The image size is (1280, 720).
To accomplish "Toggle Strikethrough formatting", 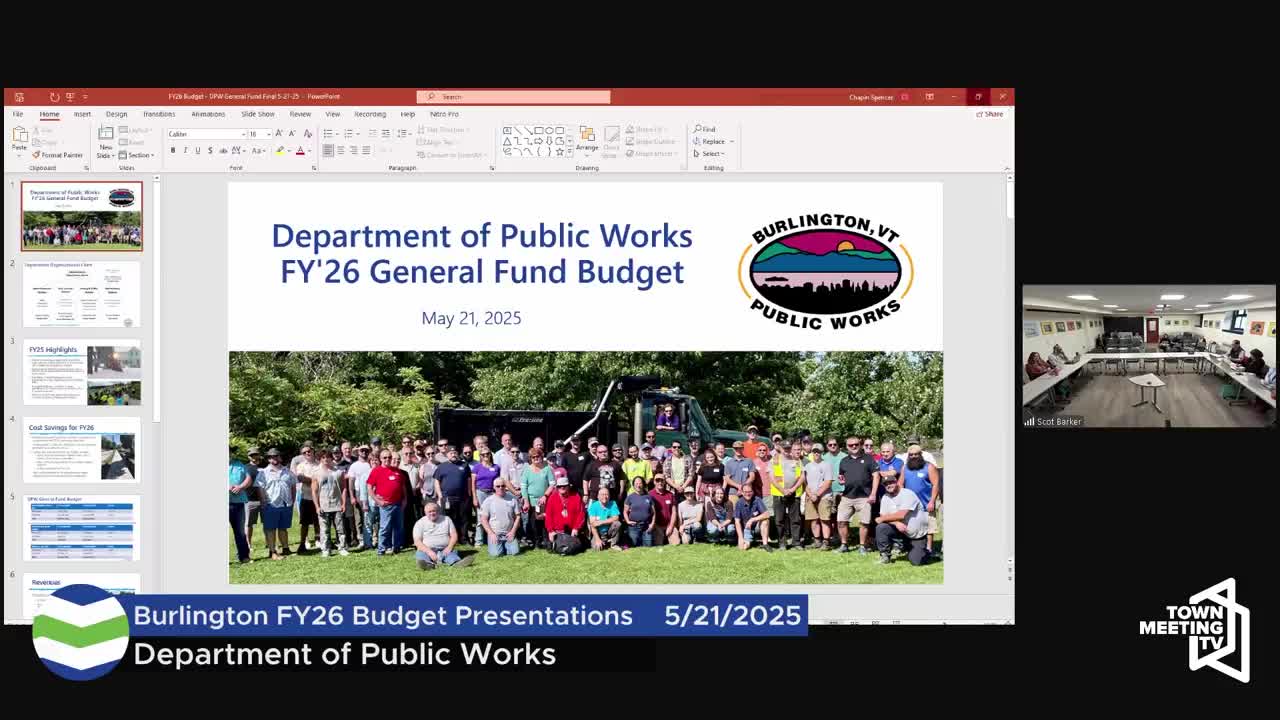I will (x=222, y=151).
